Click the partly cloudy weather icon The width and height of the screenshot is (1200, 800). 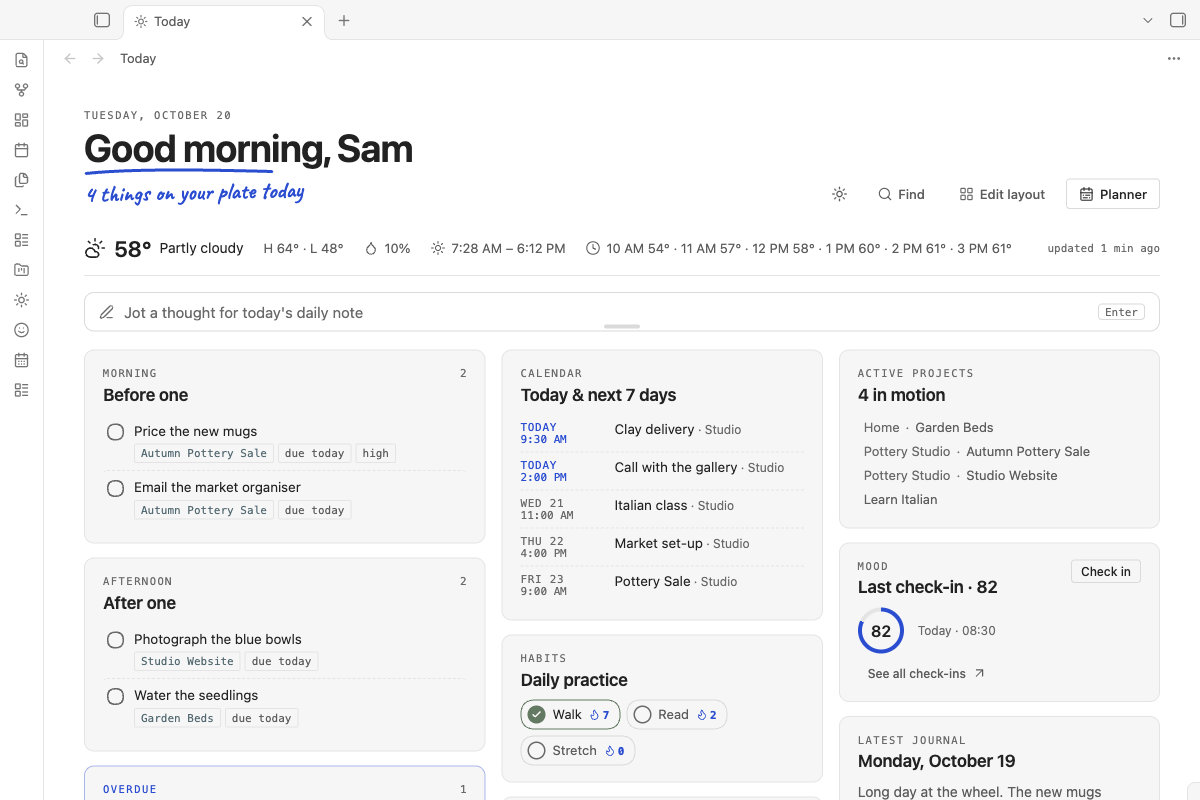[95, 248]
